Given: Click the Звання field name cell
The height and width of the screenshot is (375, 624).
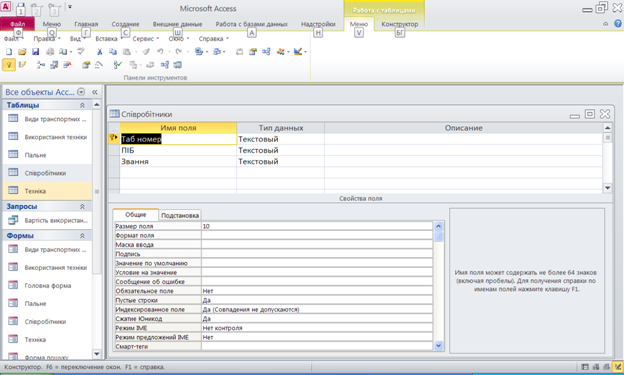Looking at the screenshot, I should point(178,161).
